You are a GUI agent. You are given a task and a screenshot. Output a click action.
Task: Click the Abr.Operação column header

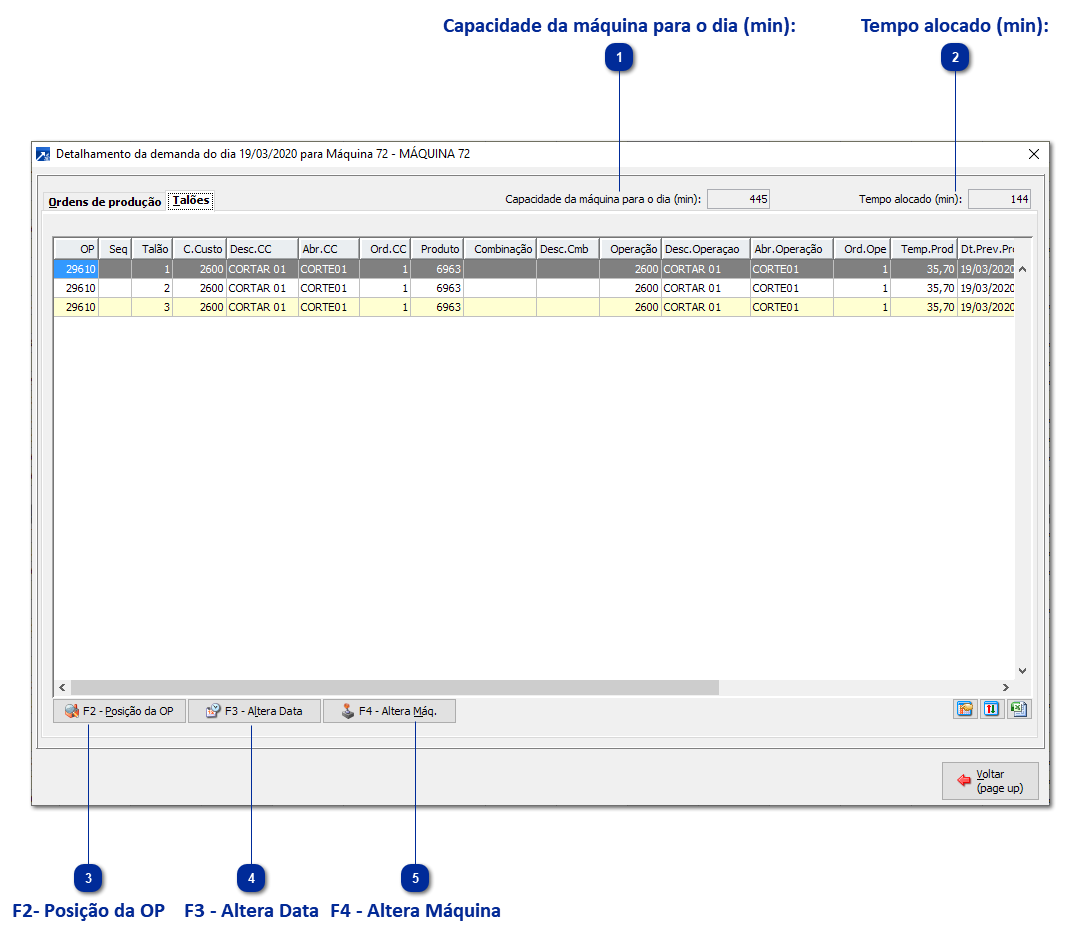(792, 249)
